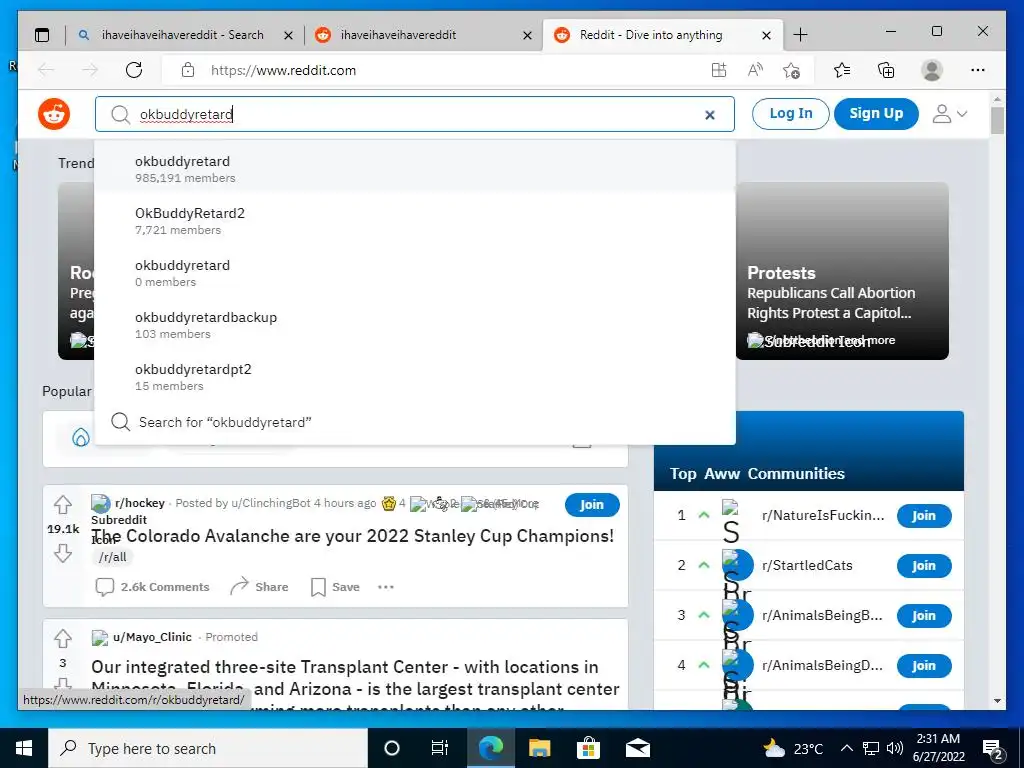Join r/AnimalsBeingB... community
This screenshot has width=1024, height=768.
coord(923,616)
